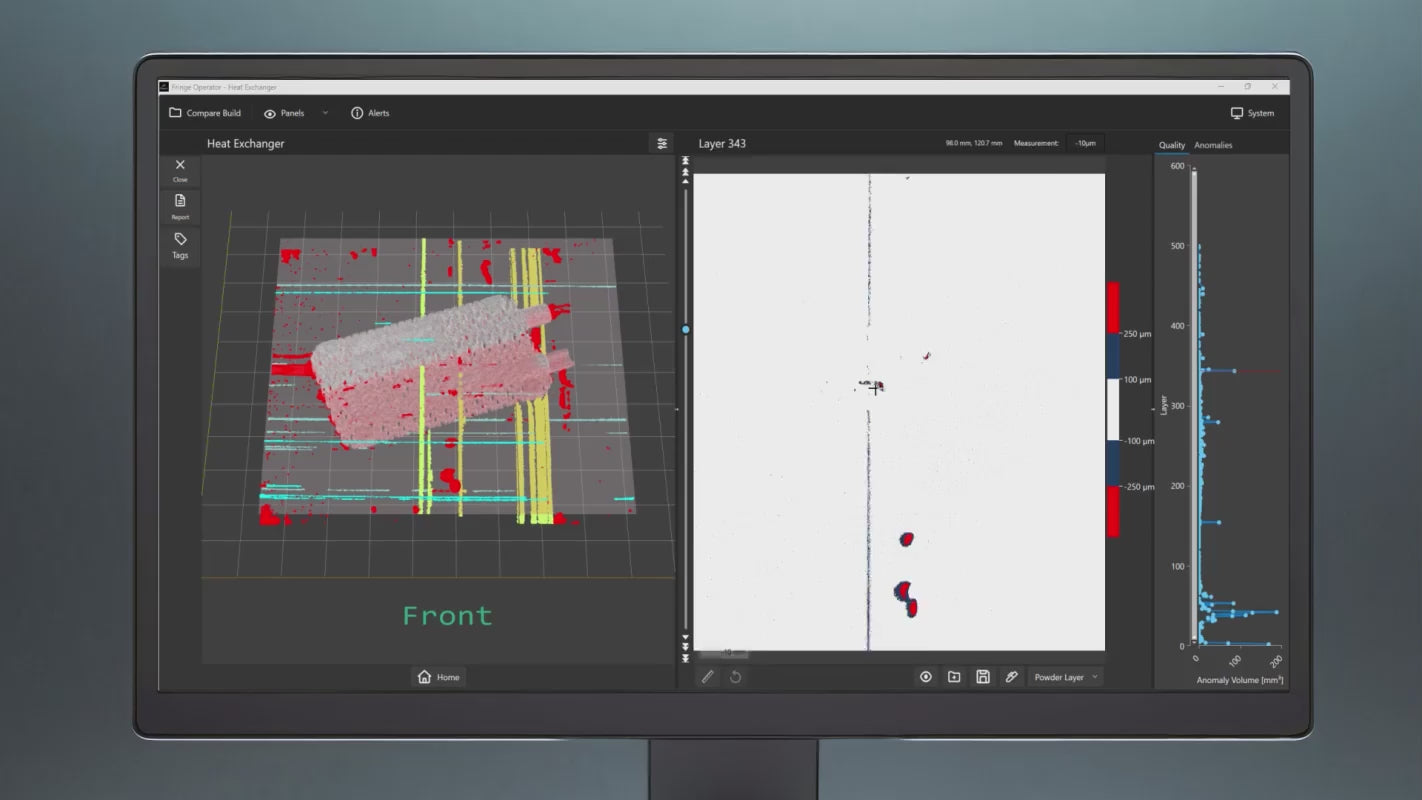
Task: Click the Home view button
Action: [x=438, y=677]
